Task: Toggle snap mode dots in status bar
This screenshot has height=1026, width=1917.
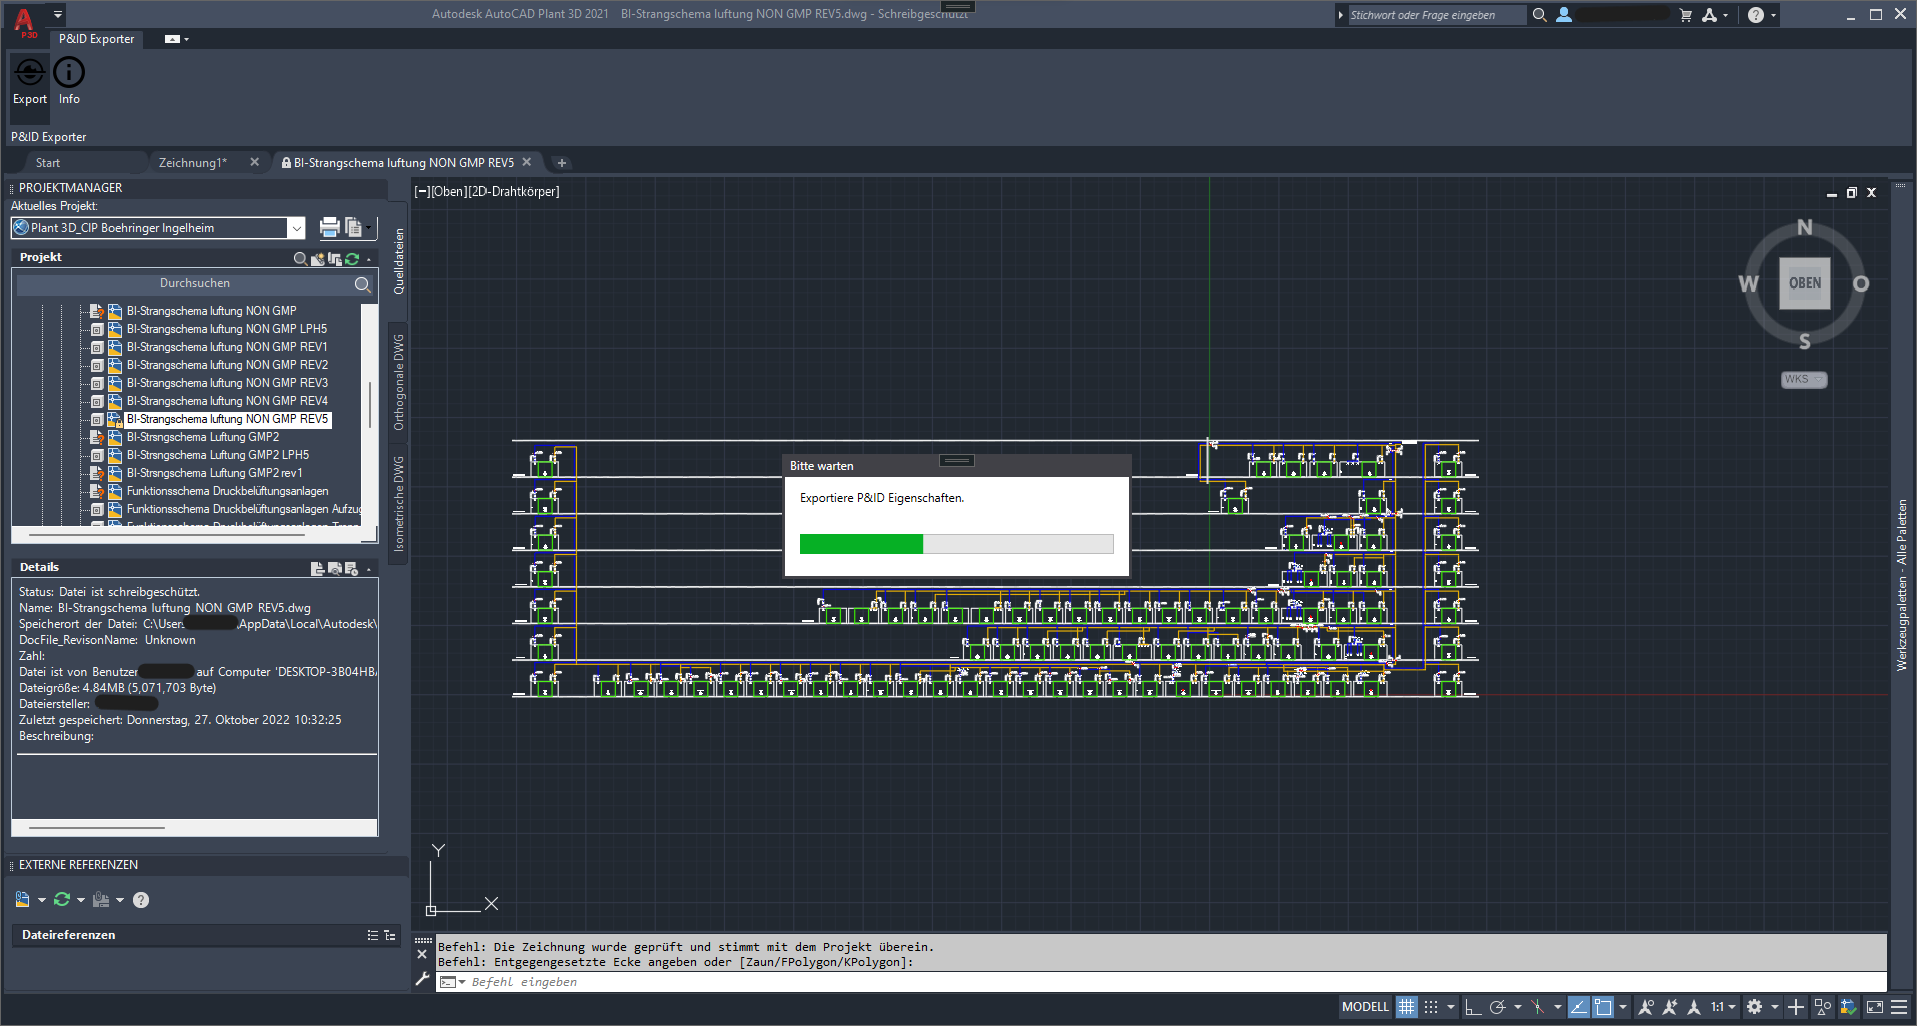Action: (x=1431, y=1007)
